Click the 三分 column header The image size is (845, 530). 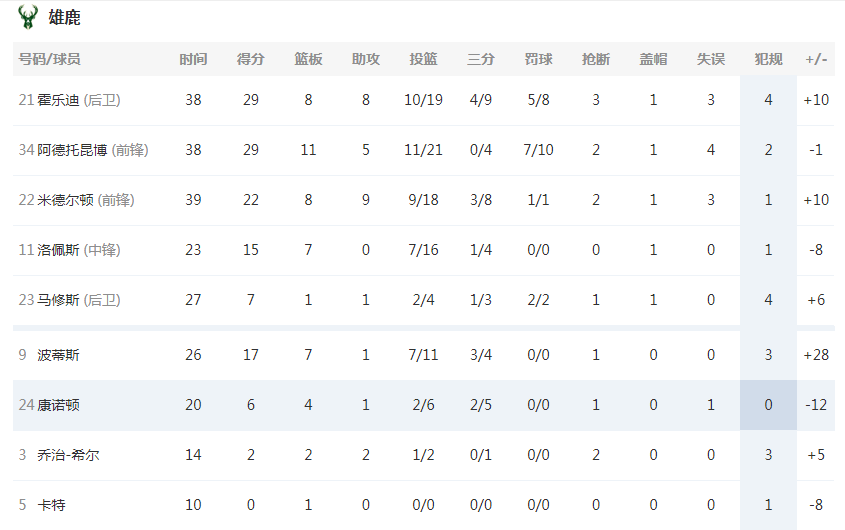(481, 59)
